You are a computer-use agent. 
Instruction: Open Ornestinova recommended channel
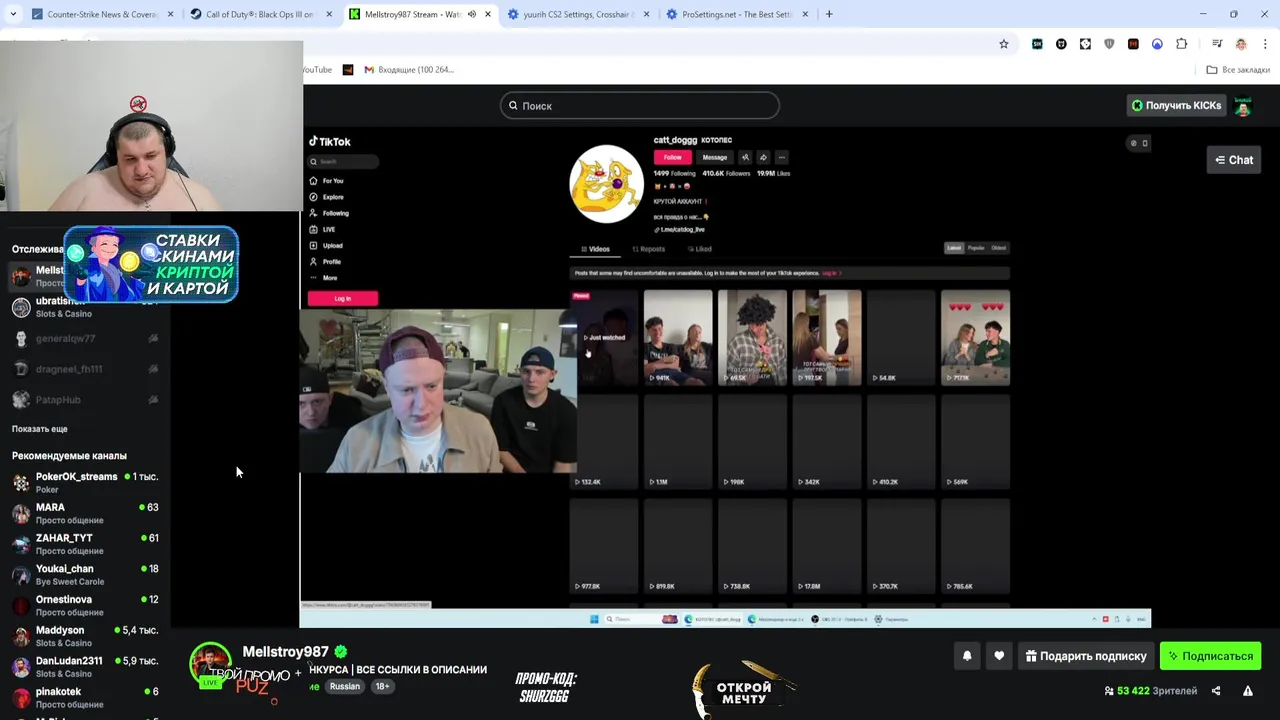(x=85, y=606)
